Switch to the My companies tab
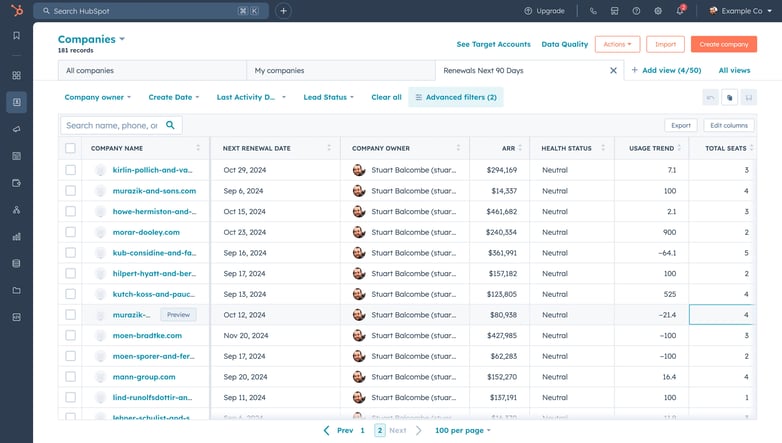782x443 pixels. pos(341,70)
